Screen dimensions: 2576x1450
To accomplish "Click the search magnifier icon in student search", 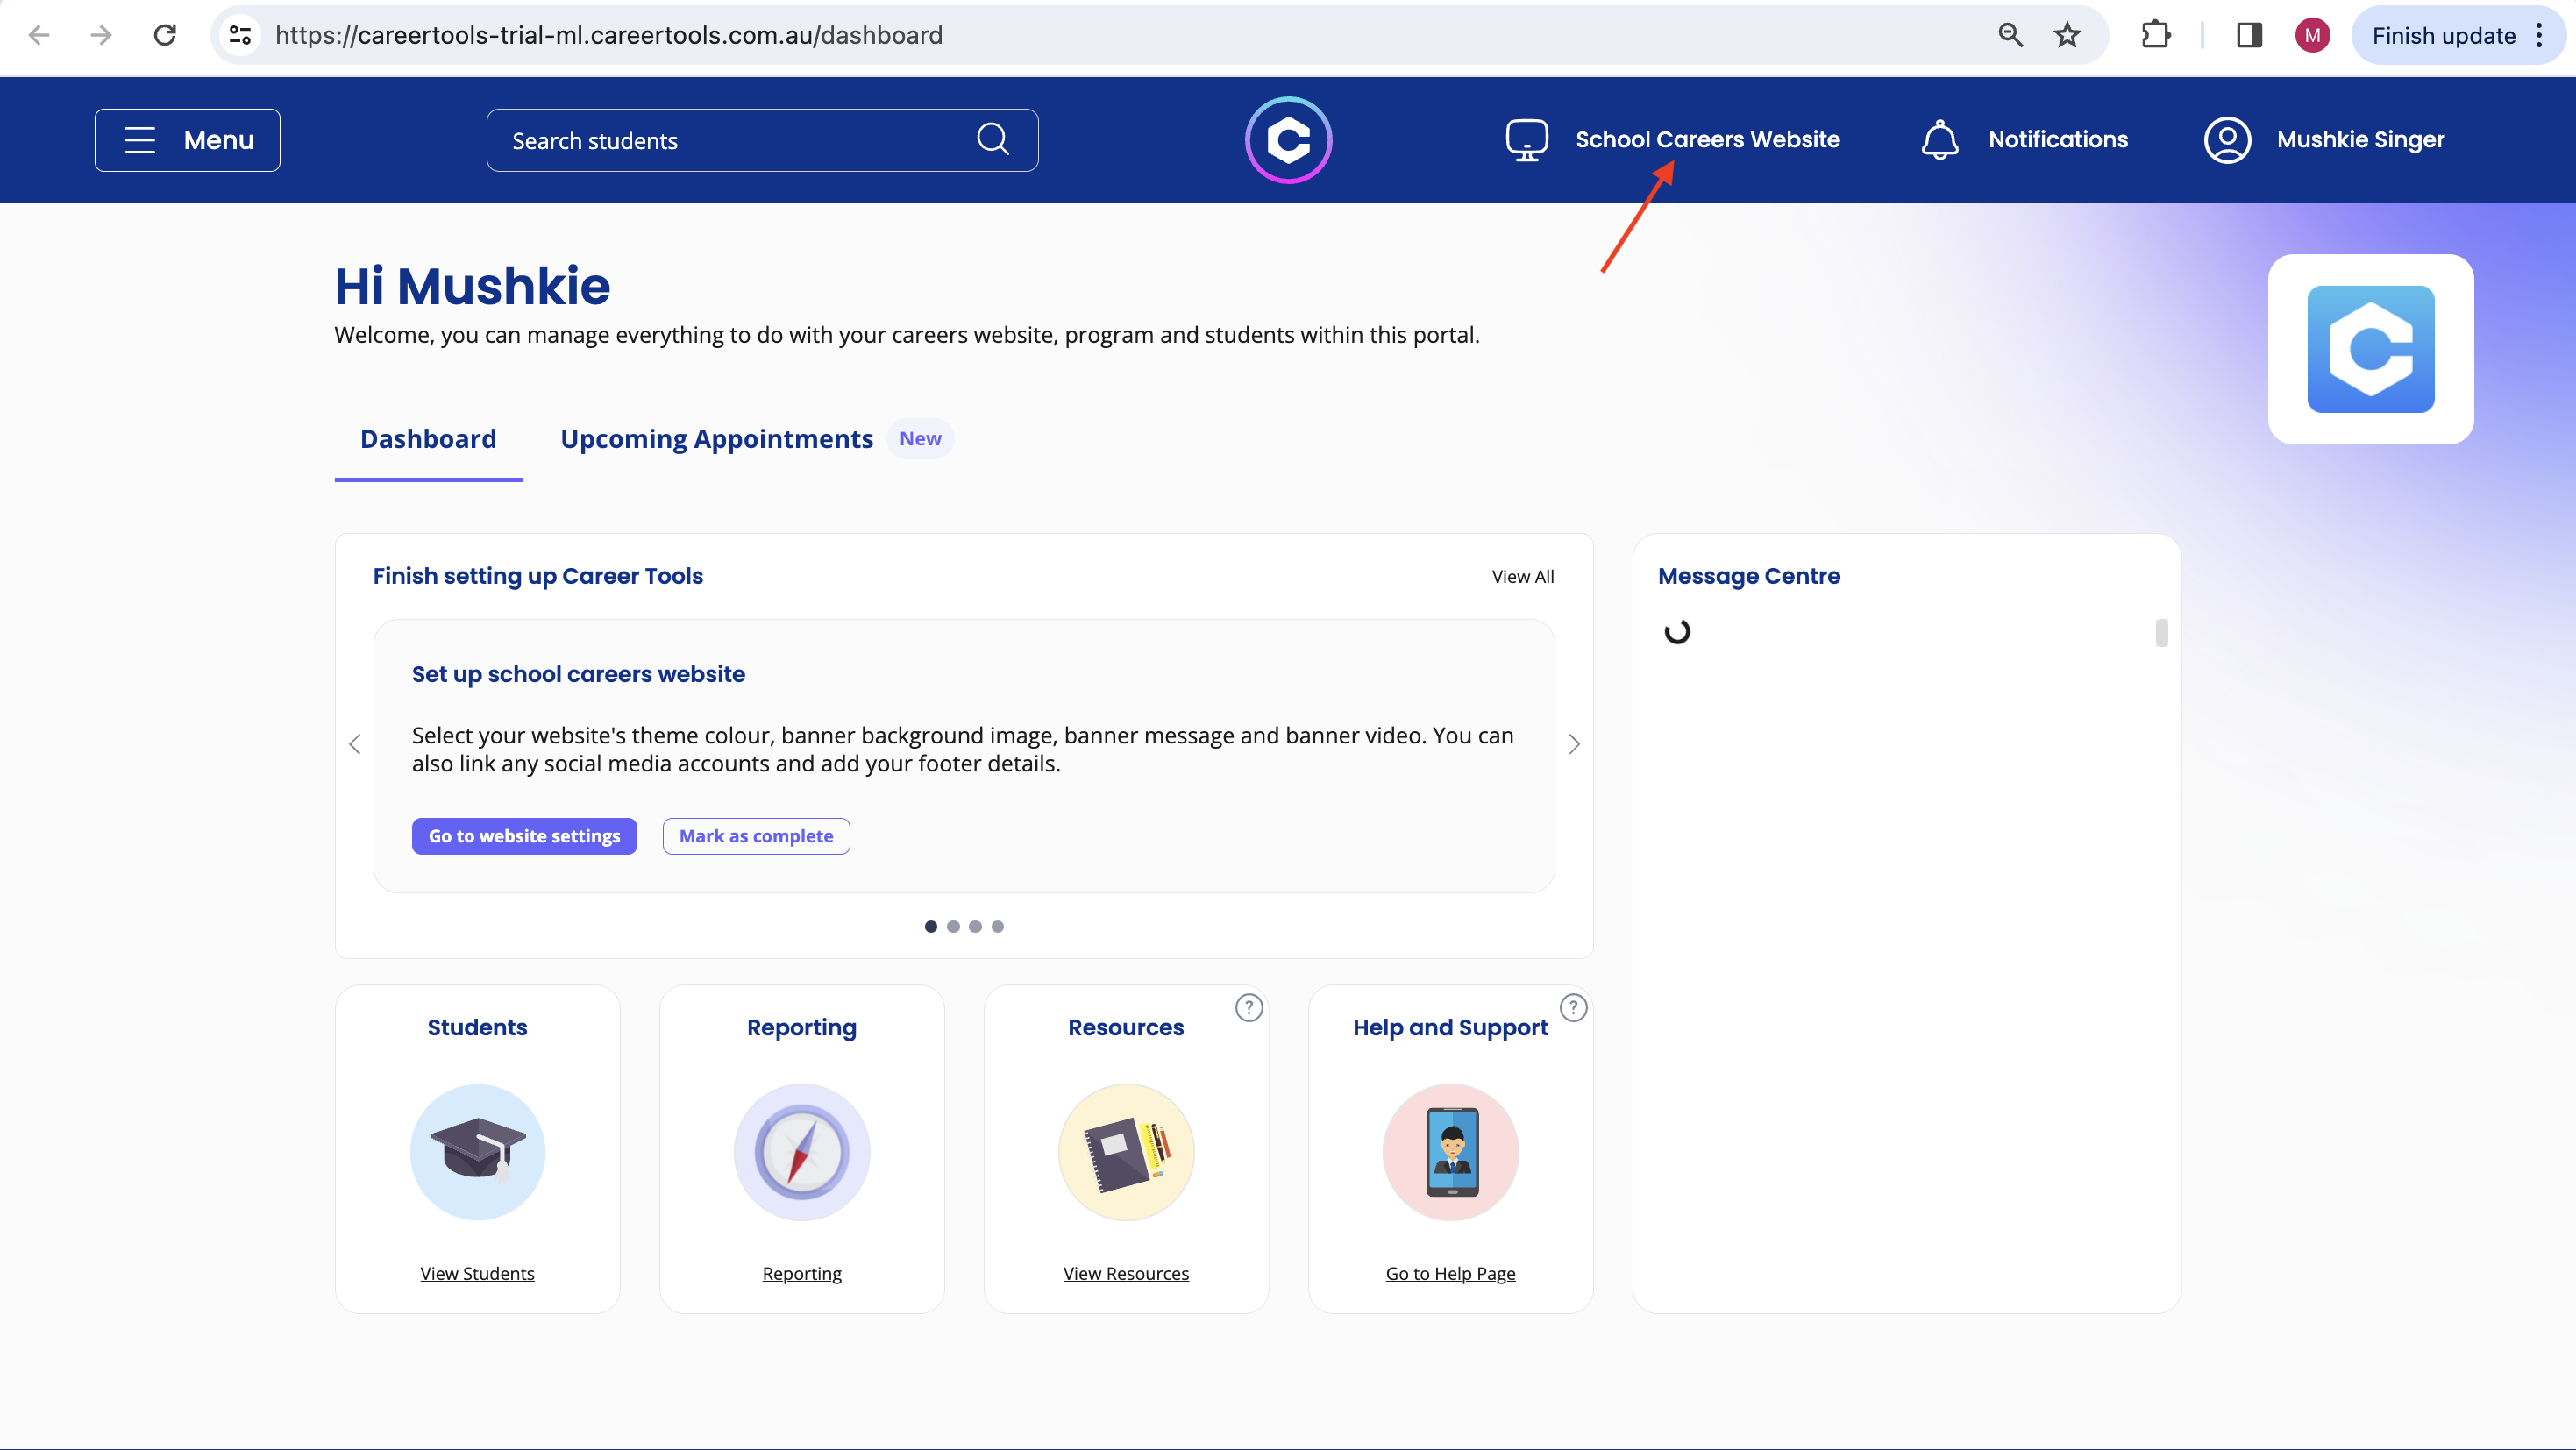I will point(992,139).
